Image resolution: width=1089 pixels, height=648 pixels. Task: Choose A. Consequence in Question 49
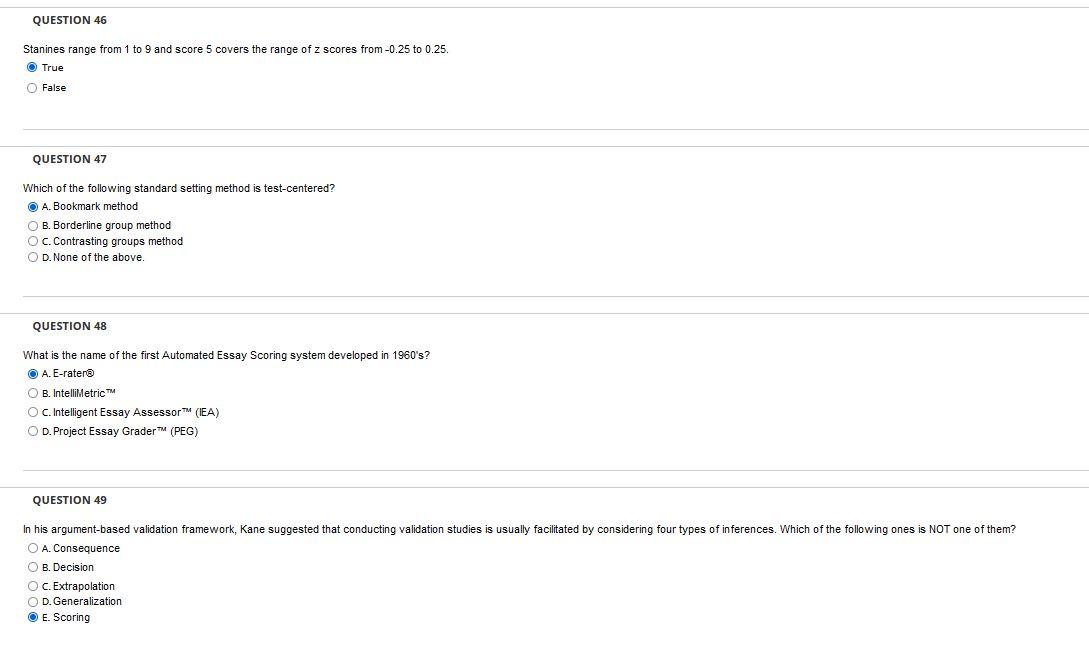tap(33, 548)
